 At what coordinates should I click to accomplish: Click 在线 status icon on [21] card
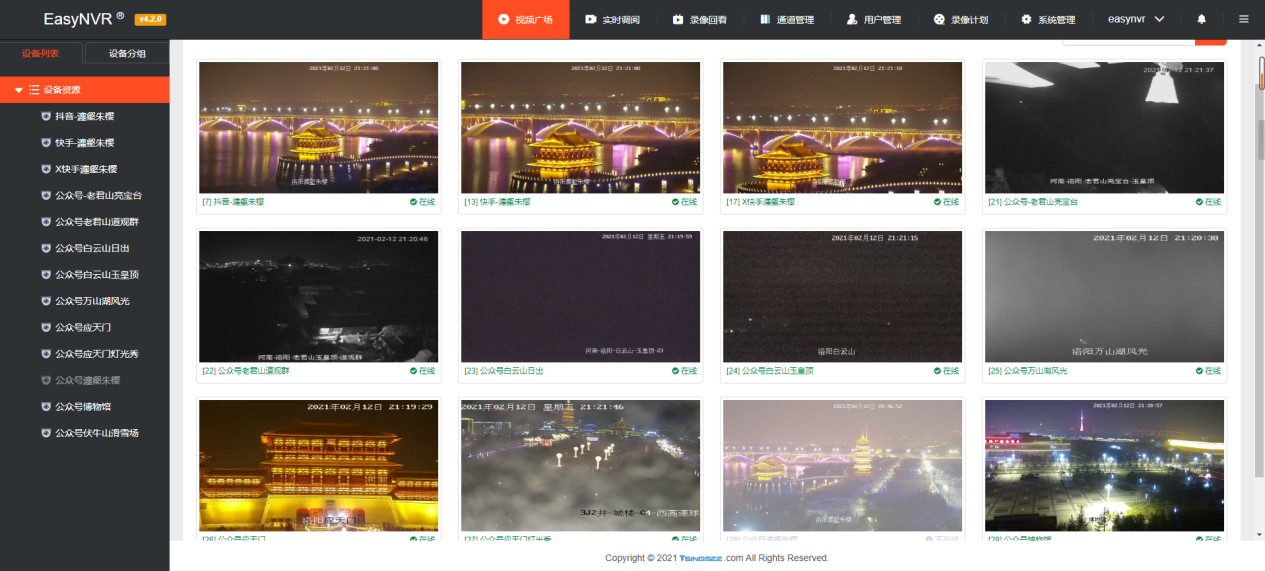[x=1199, y=202]
